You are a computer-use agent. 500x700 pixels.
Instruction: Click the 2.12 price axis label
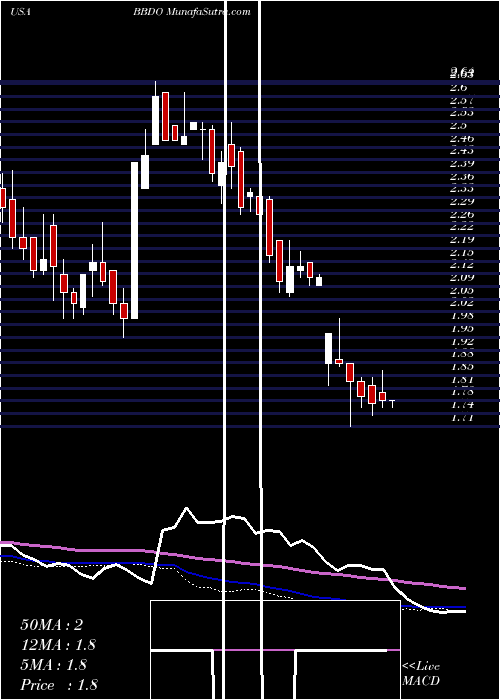coord(462,266)
